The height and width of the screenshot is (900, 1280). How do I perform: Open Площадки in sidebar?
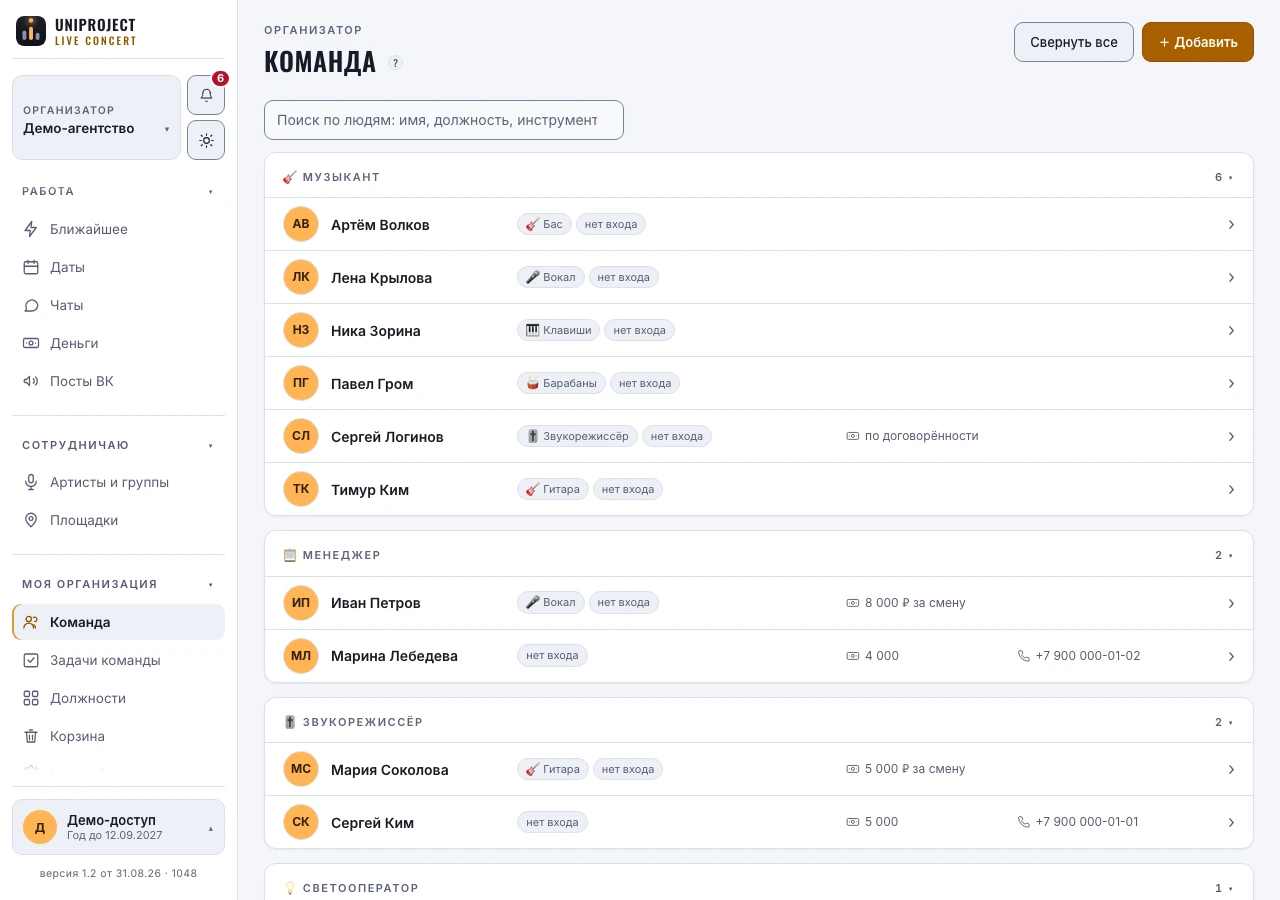click(x=118, y=520)
